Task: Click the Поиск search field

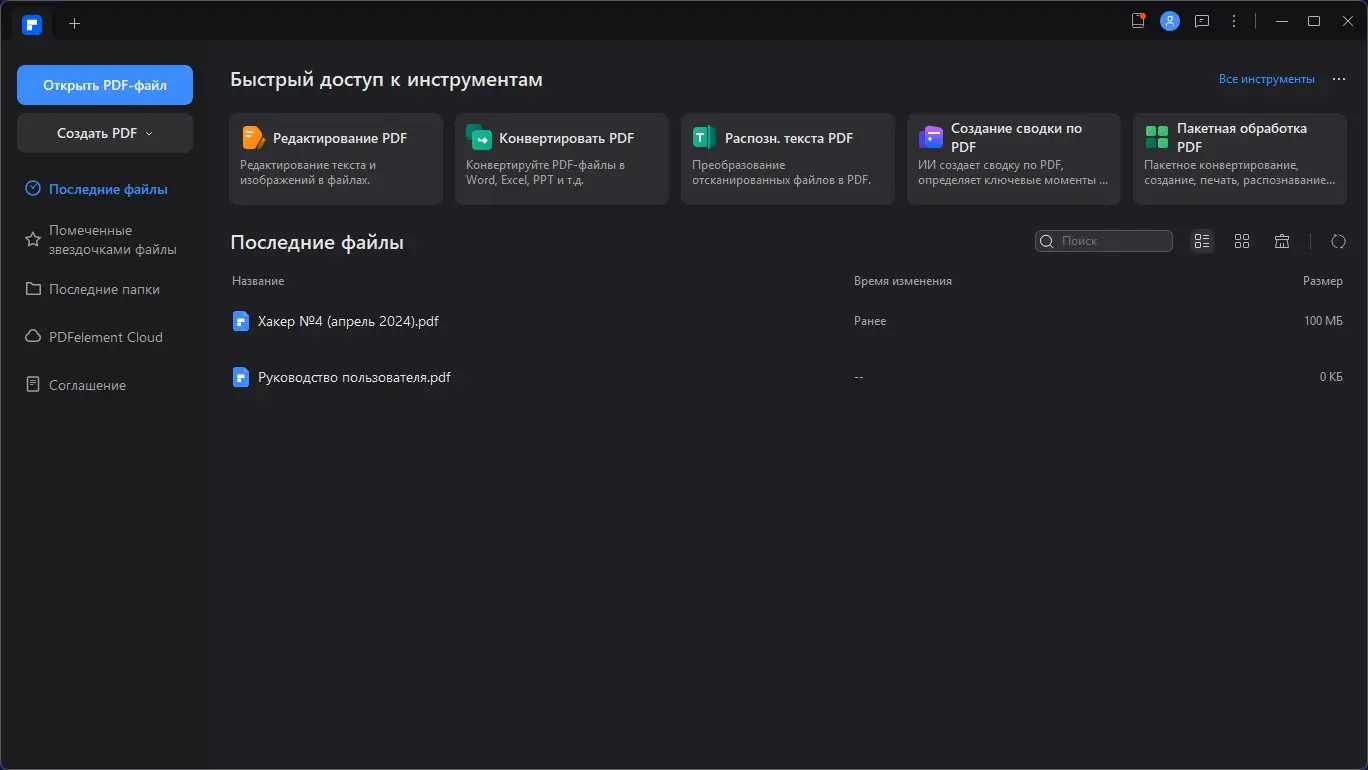Action: [x=1112, y=241]
